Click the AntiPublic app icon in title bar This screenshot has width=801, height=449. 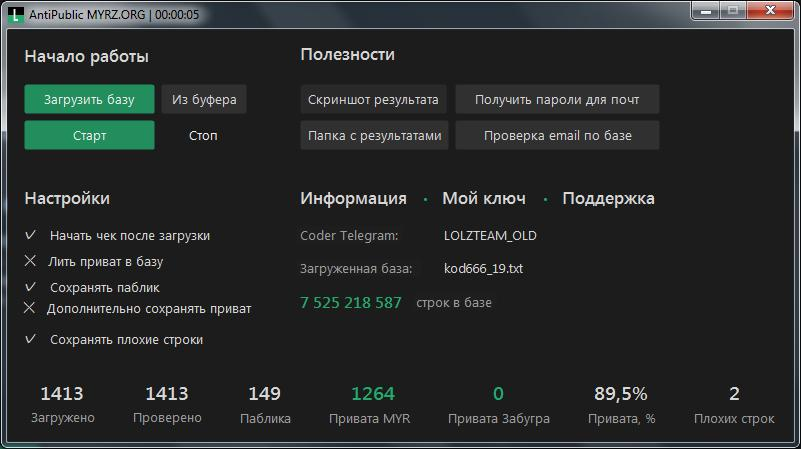(16, 14)
